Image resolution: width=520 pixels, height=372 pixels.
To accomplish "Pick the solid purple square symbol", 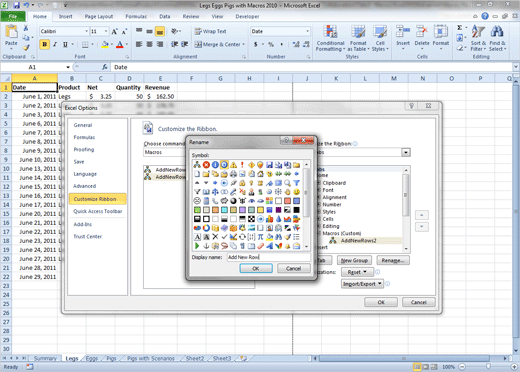I will click(278, 210).
